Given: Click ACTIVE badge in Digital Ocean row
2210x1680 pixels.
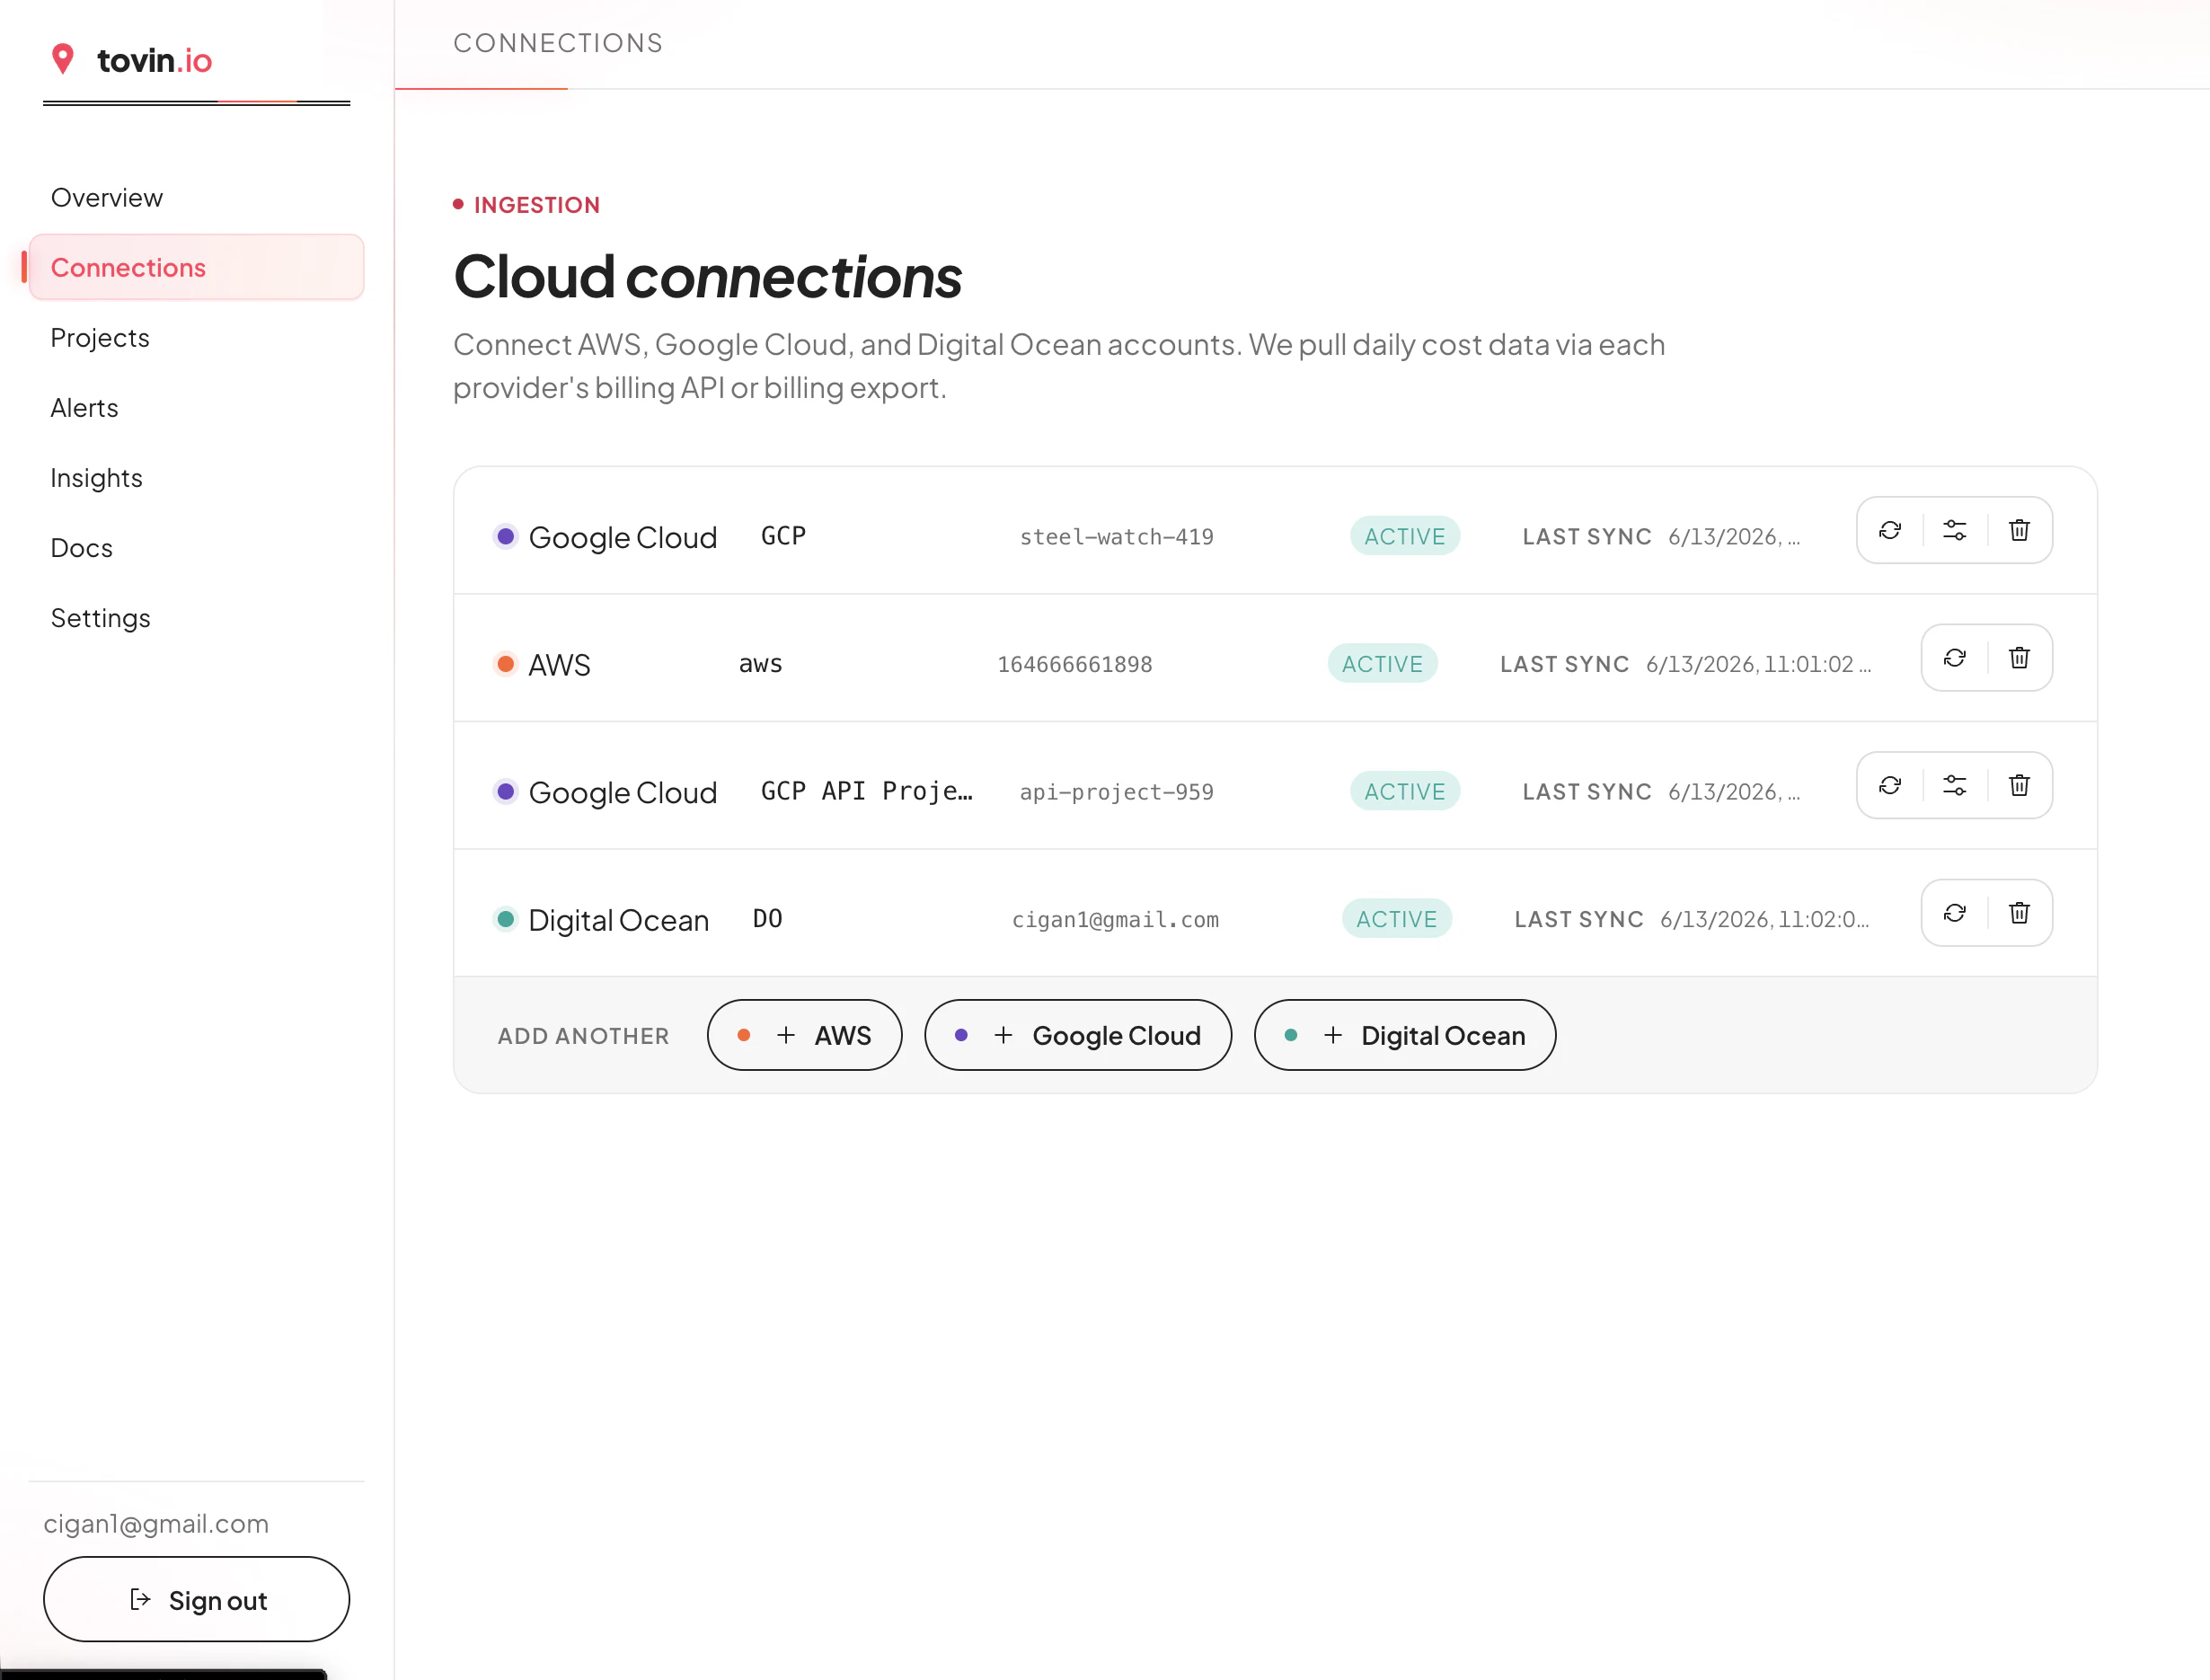Looking at the screenshot, I should click(1396, 919).
